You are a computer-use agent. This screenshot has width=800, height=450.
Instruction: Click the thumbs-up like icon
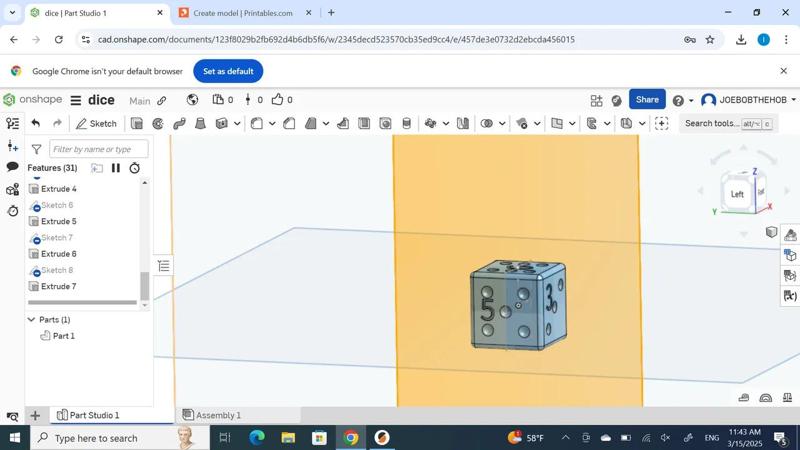coord(277,99)
